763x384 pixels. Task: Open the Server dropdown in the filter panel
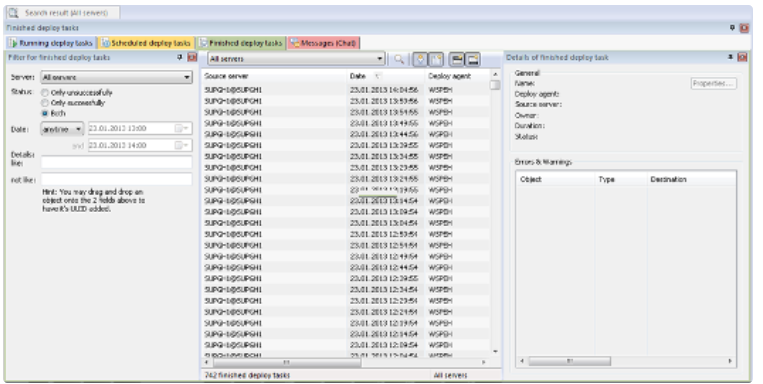tap(116, 77)
